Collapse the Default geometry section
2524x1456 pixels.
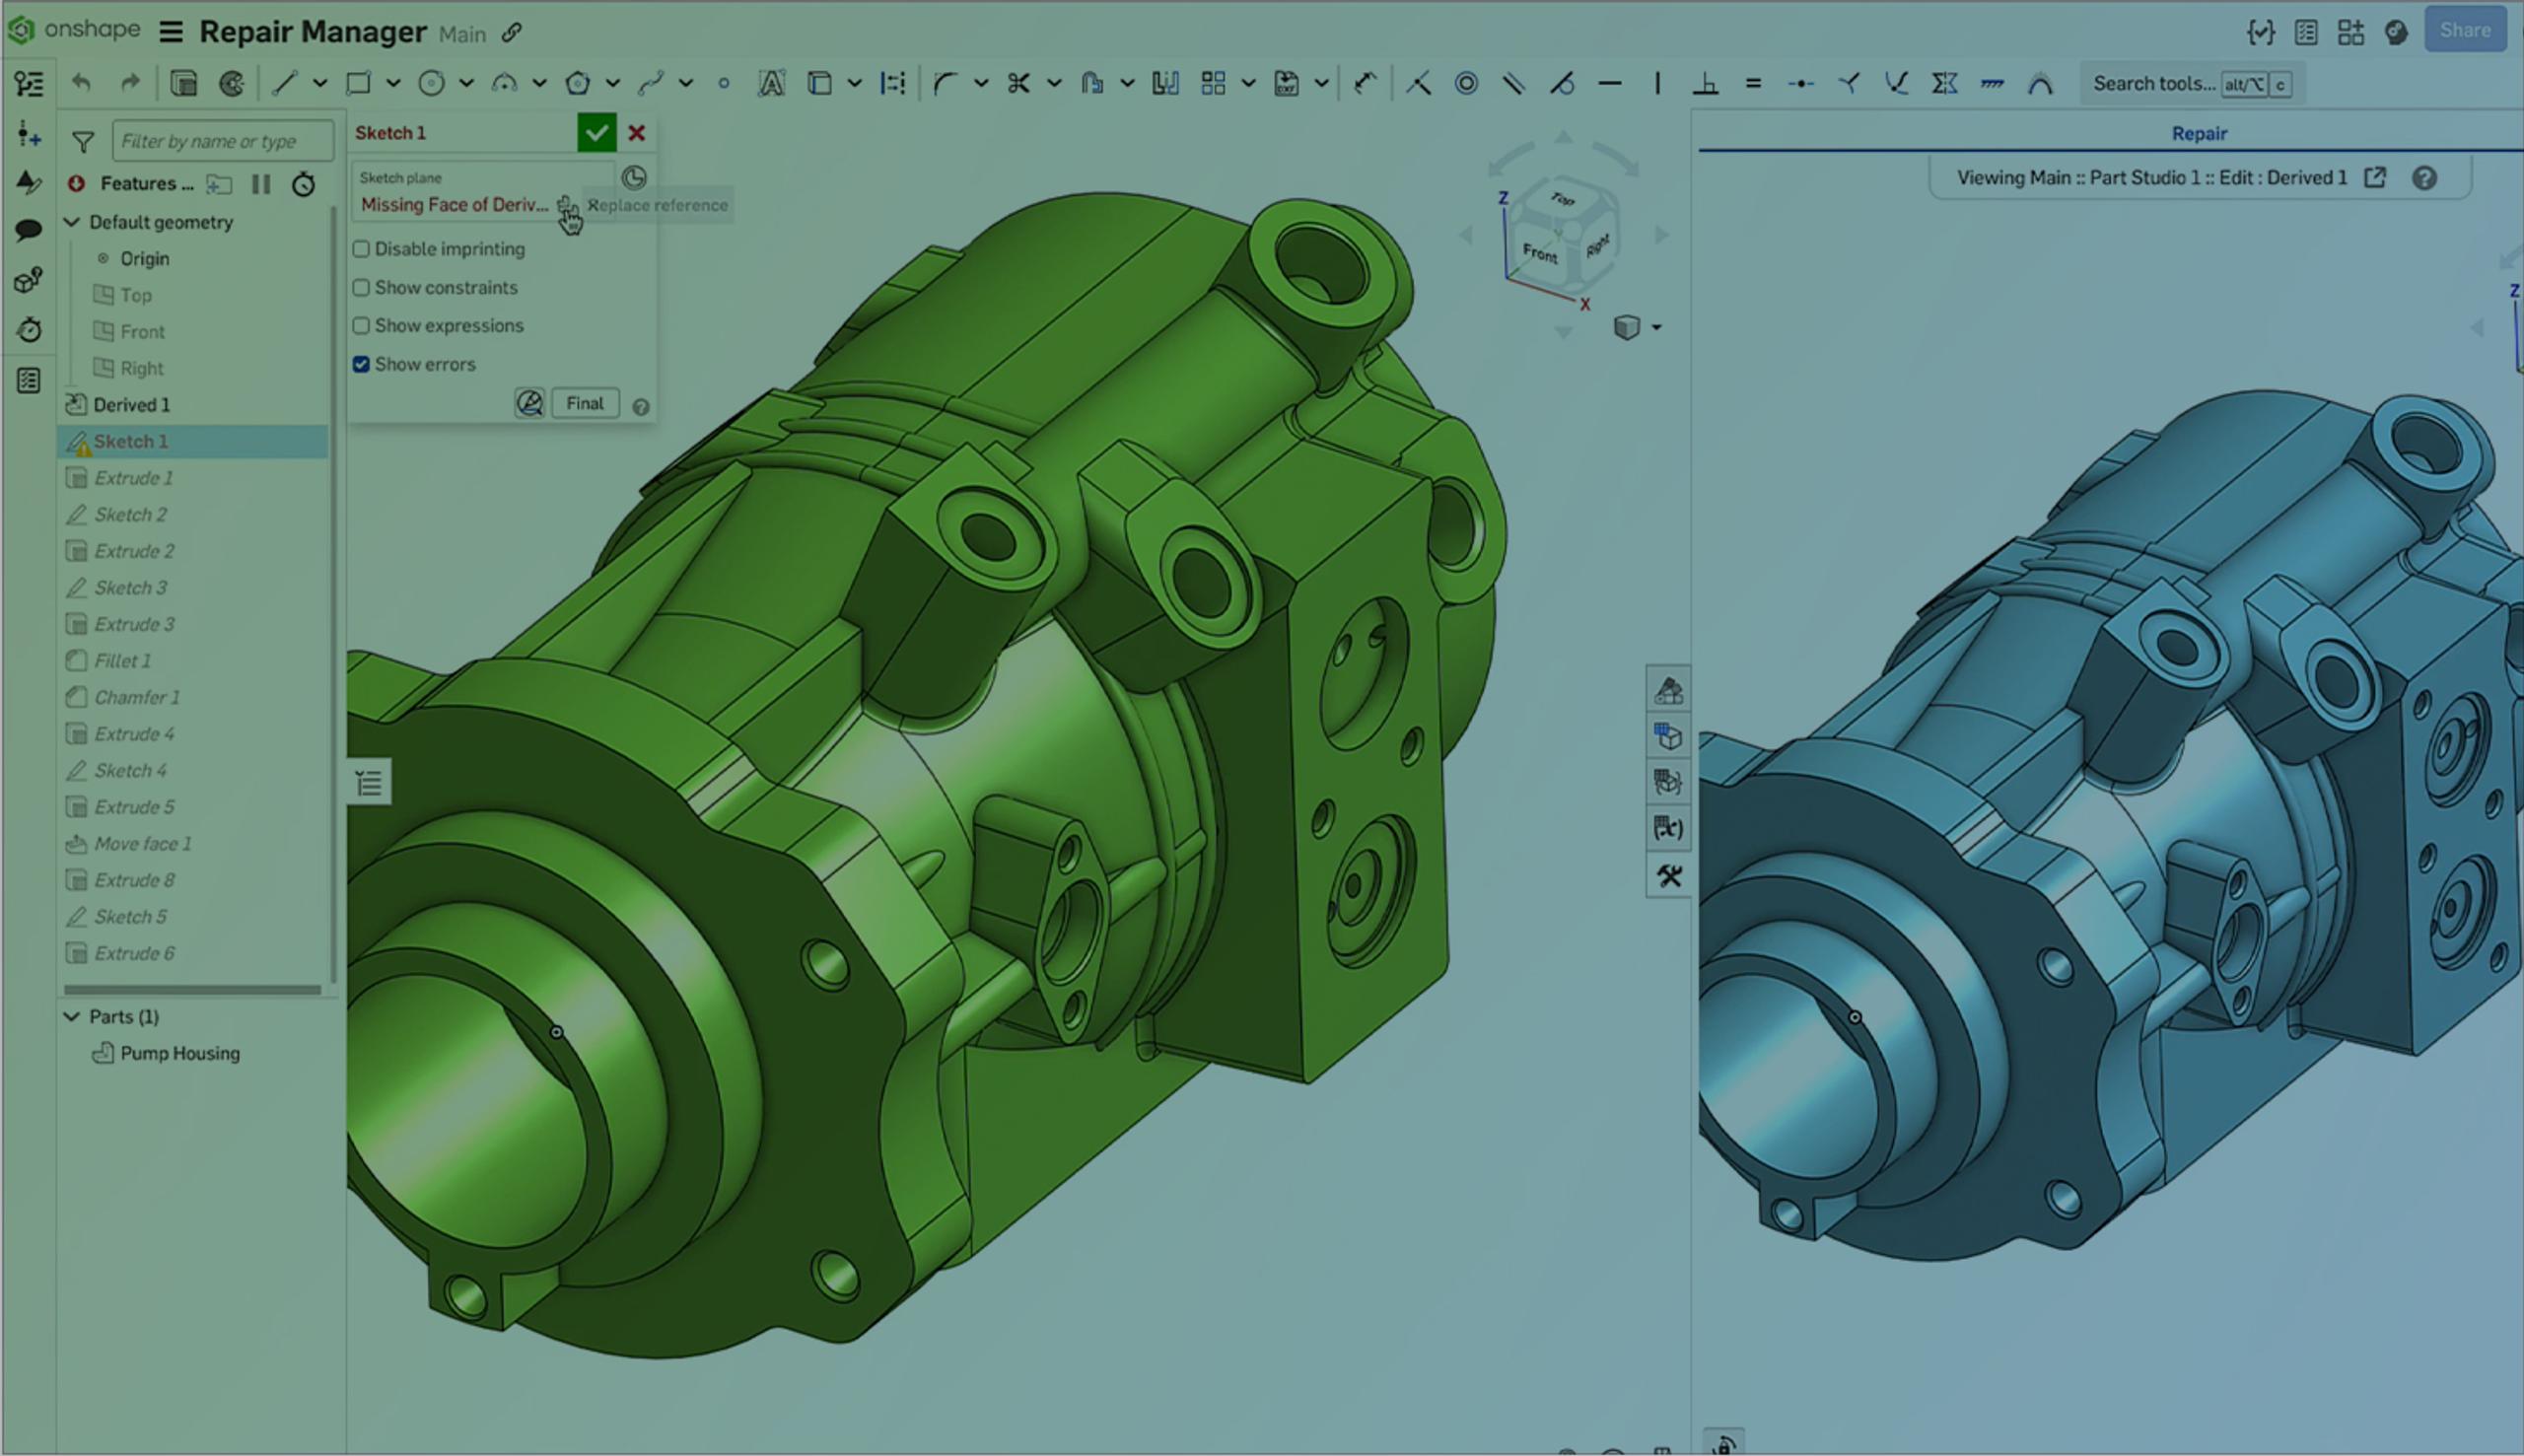[72, 222]
